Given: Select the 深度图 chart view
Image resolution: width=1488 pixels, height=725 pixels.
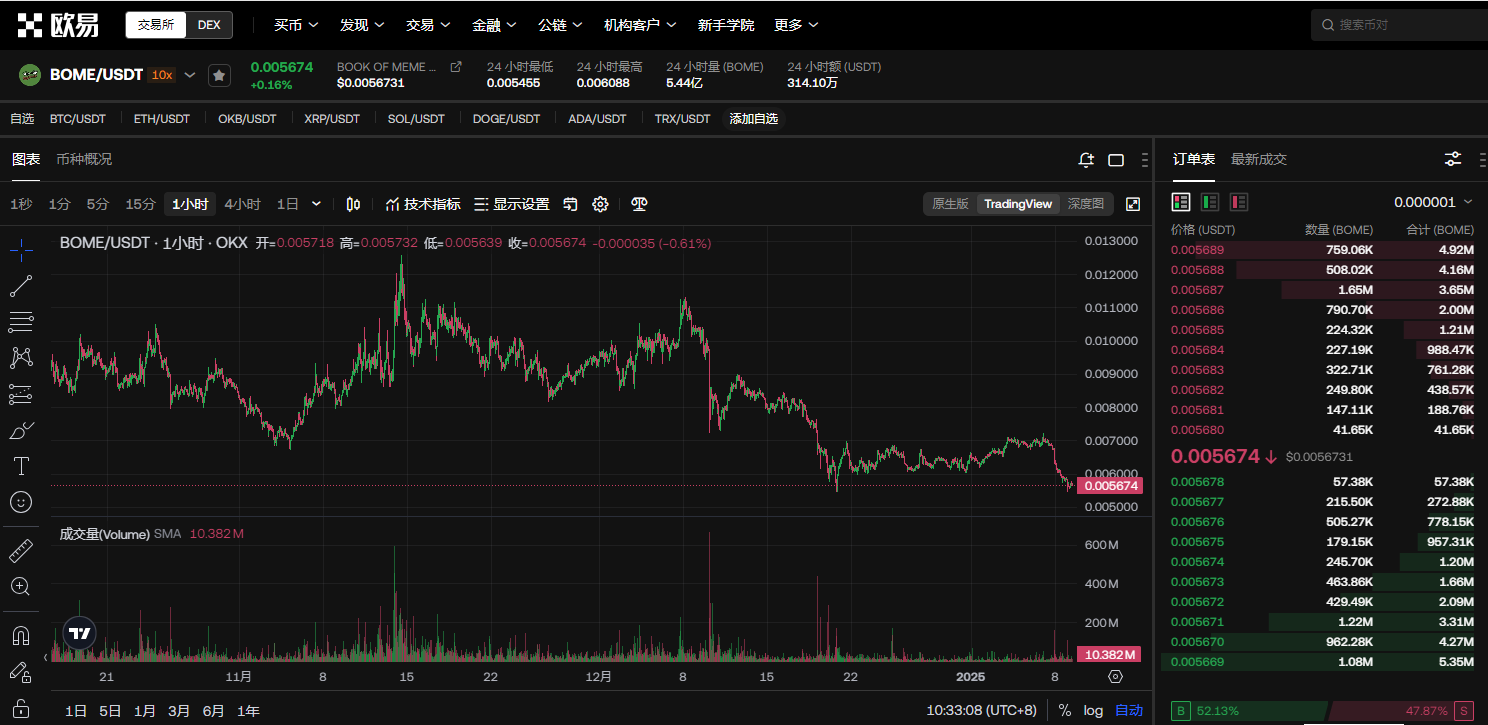Looking at the screenshot, I should [x=1085, y=204].
